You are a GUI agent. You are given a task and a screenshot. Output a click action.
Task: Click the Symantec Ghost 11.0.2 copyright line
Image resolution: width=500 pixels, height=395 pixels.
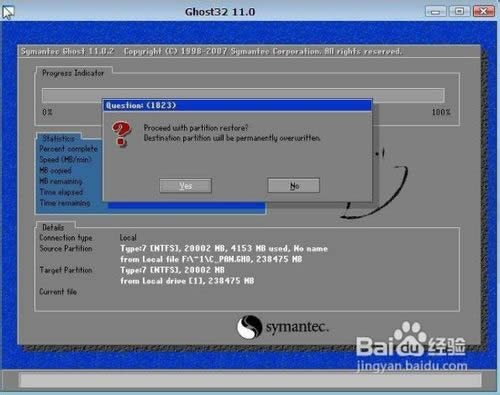tap(211, 51)
